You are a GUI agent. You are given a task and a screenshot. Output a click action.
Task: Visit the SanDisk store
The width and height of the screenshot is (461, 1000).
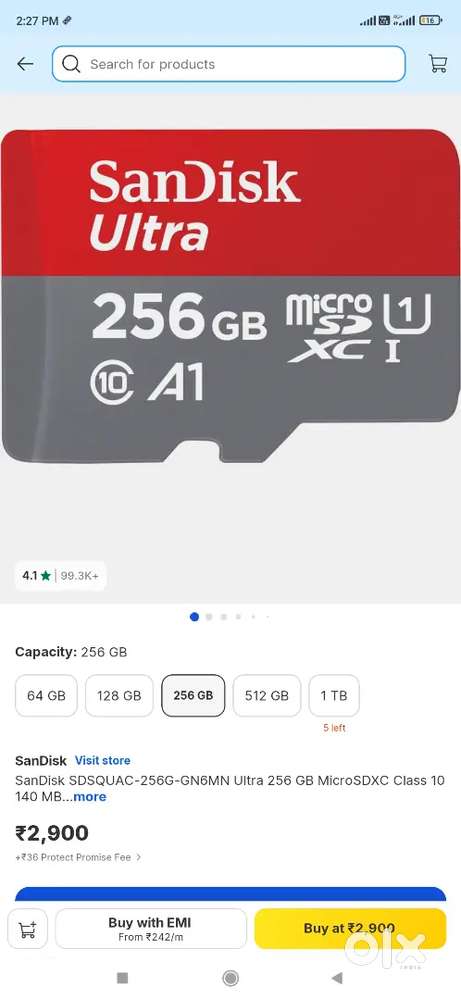coord(103,760)
